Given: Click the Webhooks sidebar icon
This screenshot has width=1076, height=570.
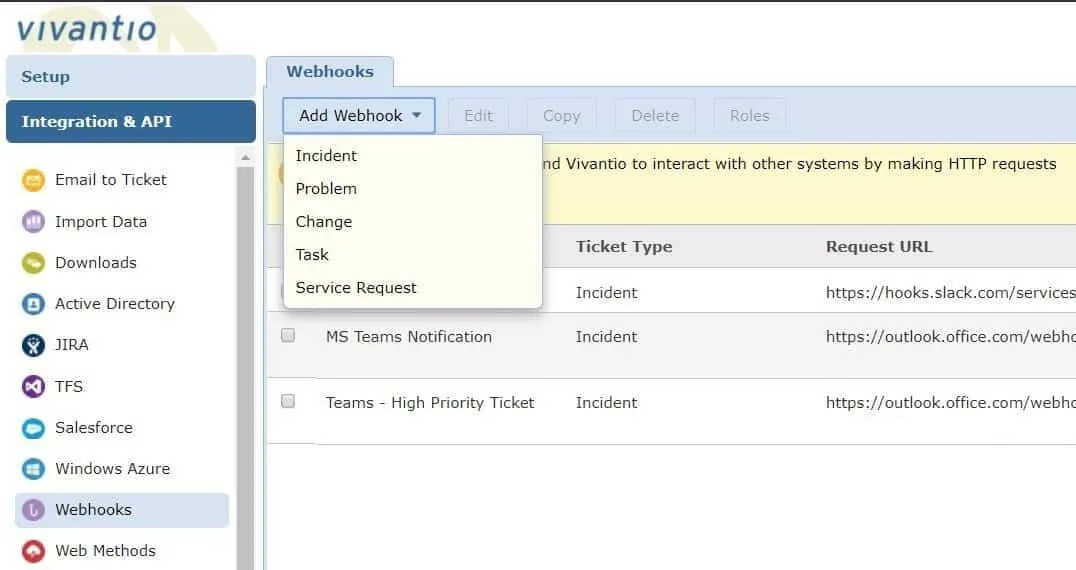Looking at the screenshot, I should [x=33, y=510].
